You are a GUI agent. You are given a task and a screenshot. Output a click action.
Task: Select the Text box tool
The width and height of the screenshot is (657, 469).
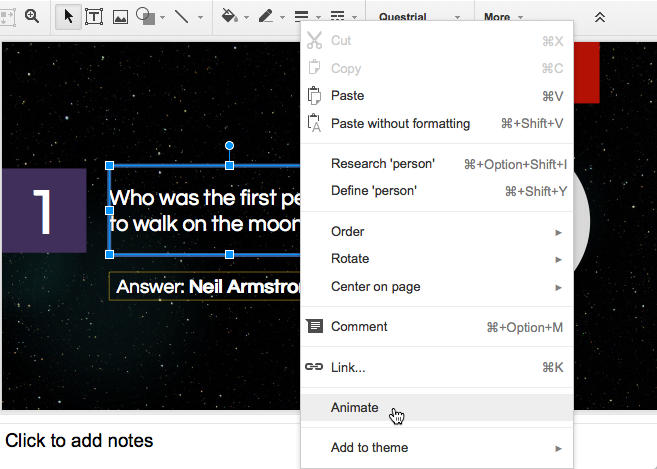click(x=94, y=17)
